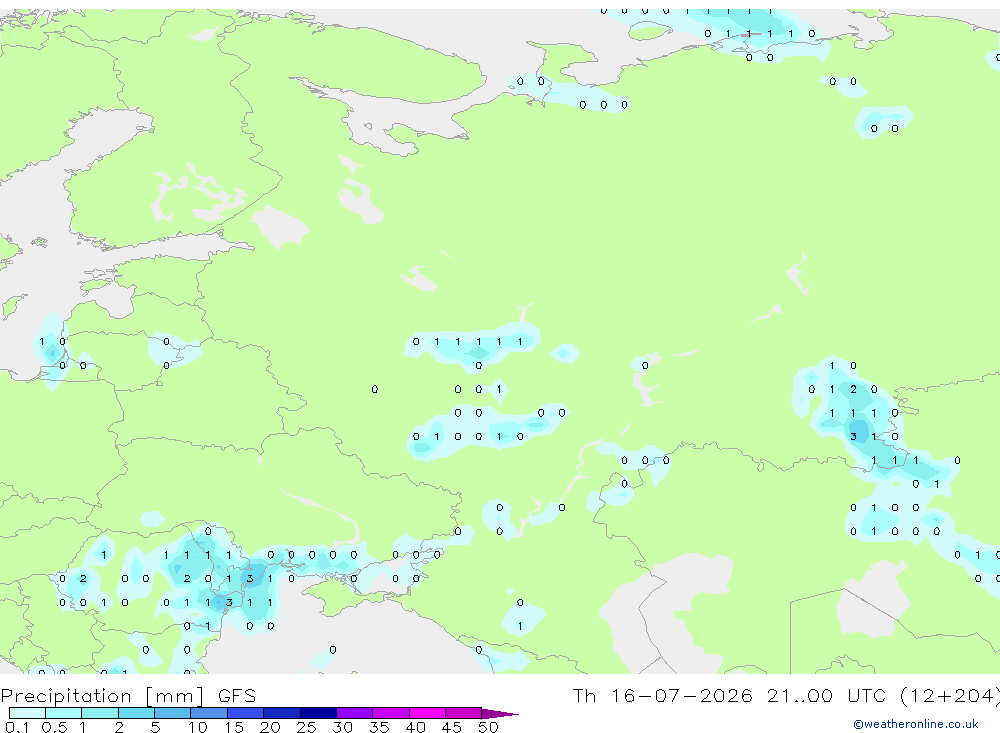Pick the 15–20 mm royal blue legend swatch
This screenshot has height=733, width=1000.
pyautogui.click(x=246, y=713)
